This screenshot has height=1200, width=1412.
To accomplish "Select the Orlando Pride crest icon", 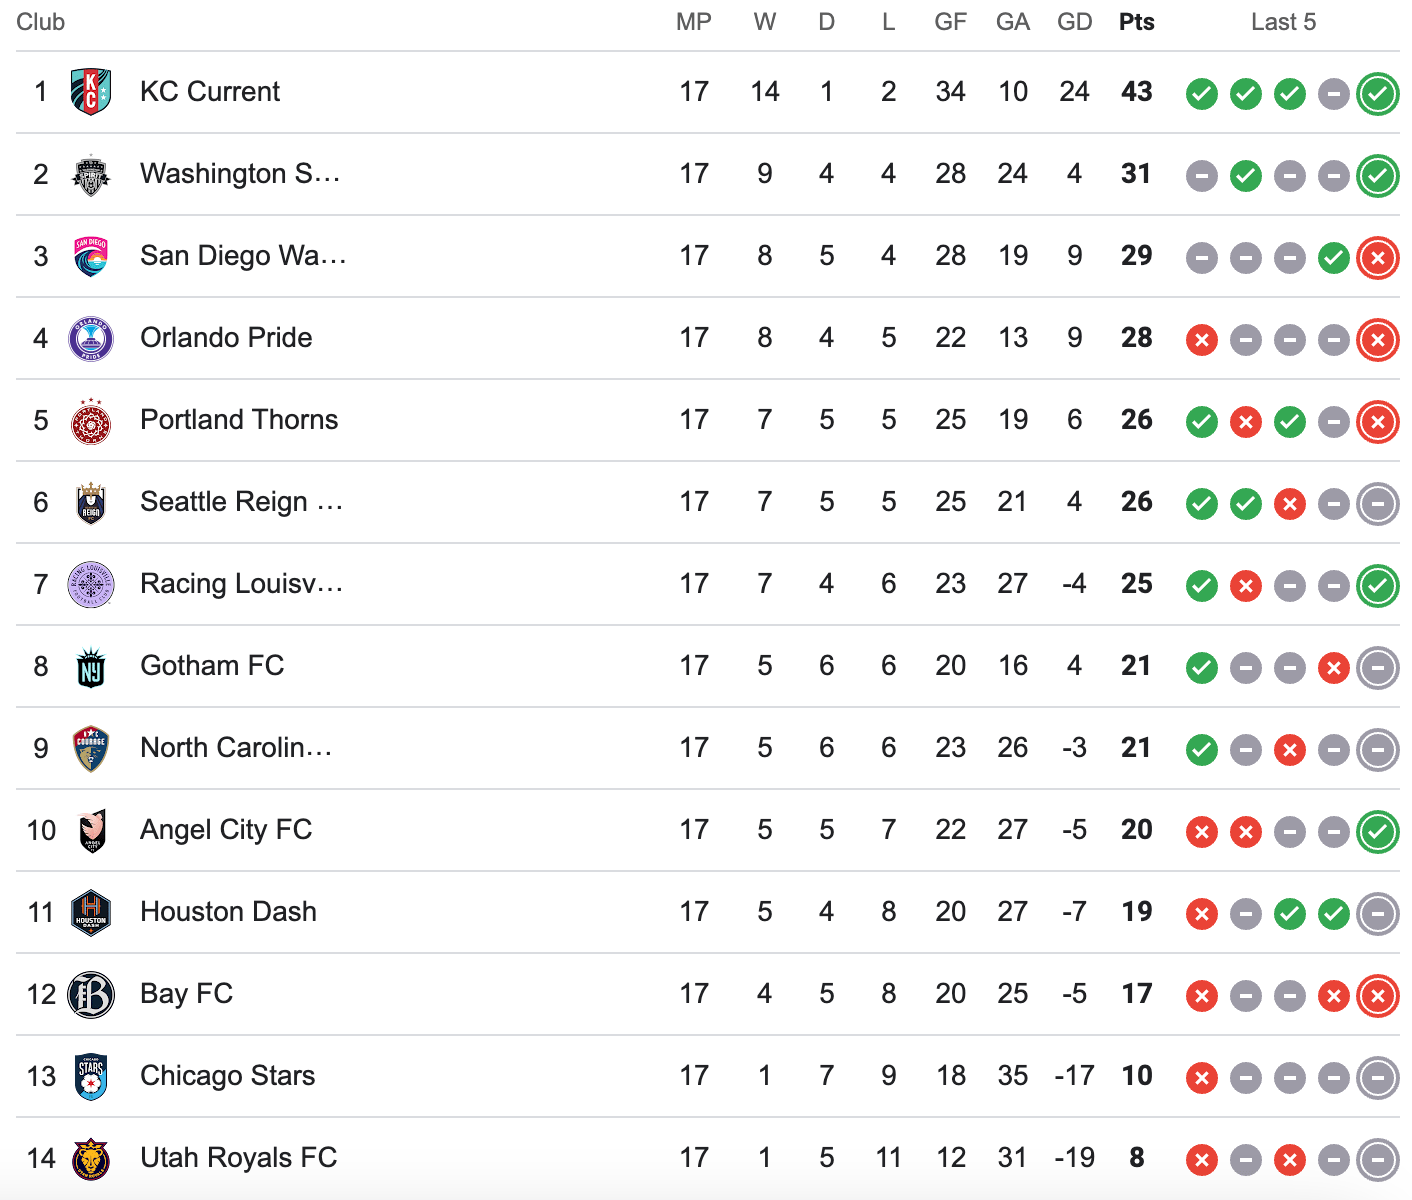I will click(91, 338).
